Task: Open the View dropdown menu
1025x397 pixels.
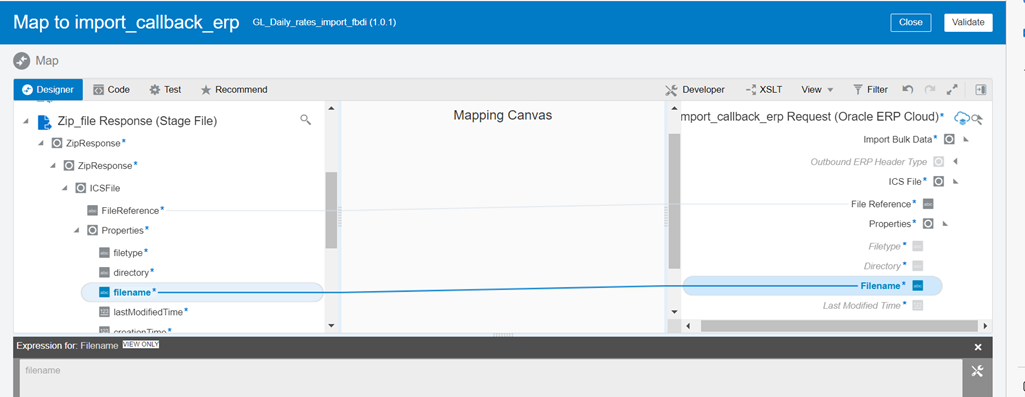Action: pos(817,90)
